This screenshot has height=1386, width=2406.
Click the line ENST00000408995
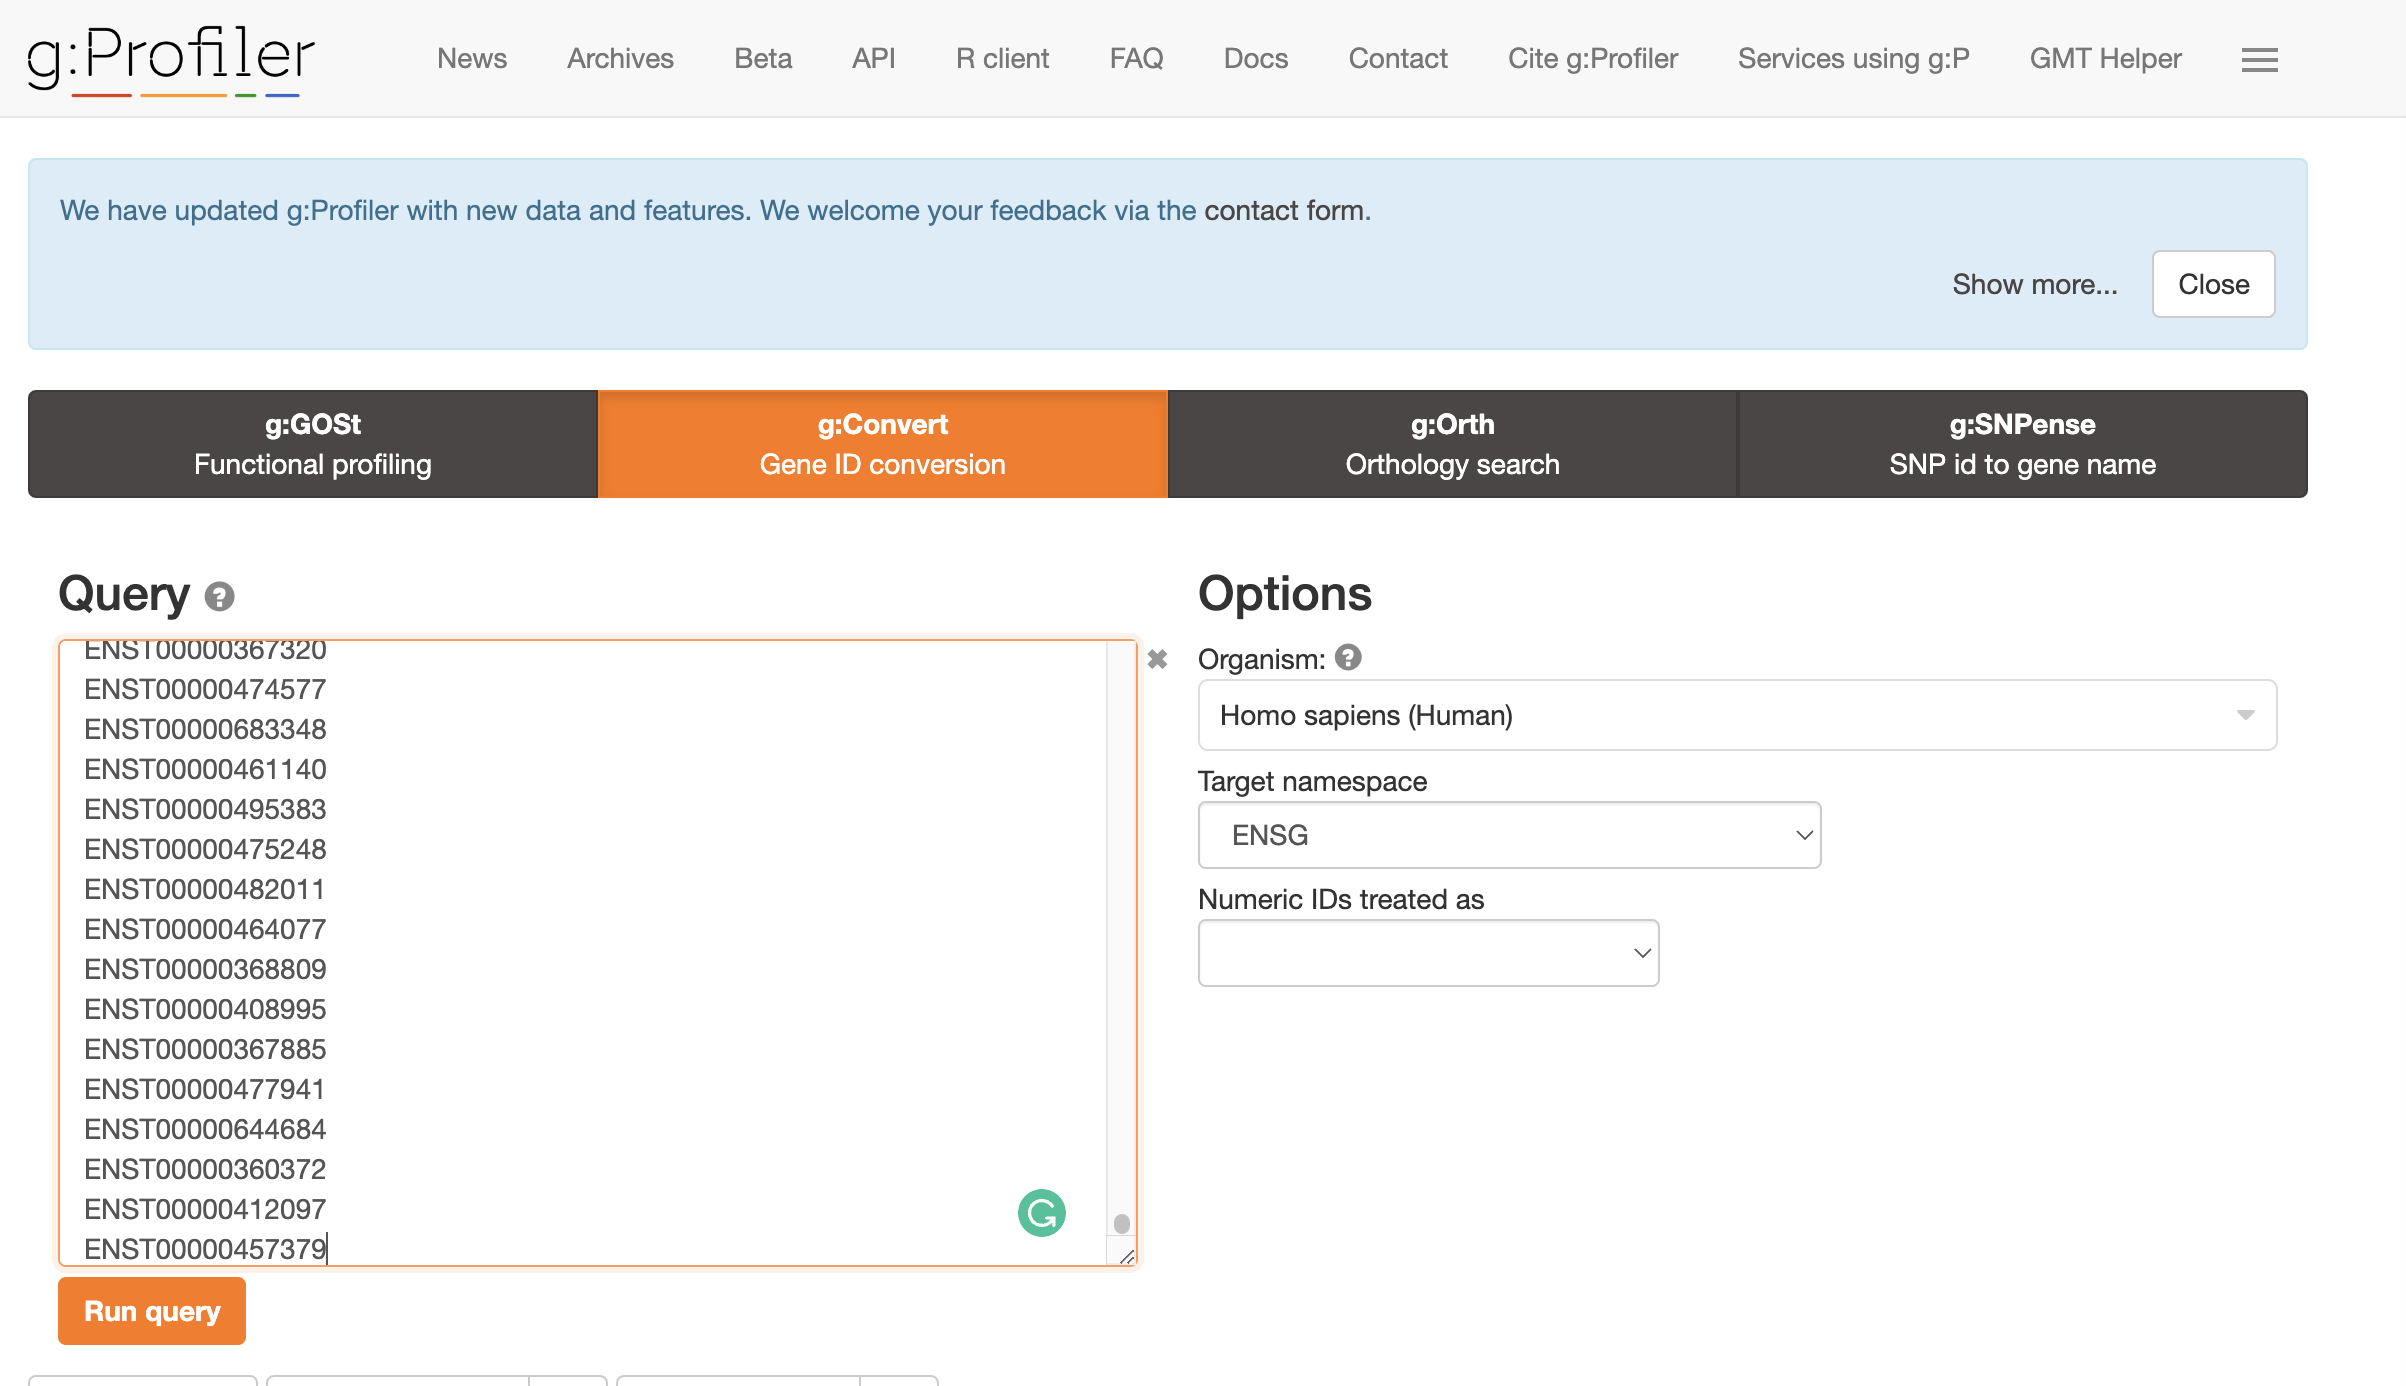click(x=205, y=1009)
